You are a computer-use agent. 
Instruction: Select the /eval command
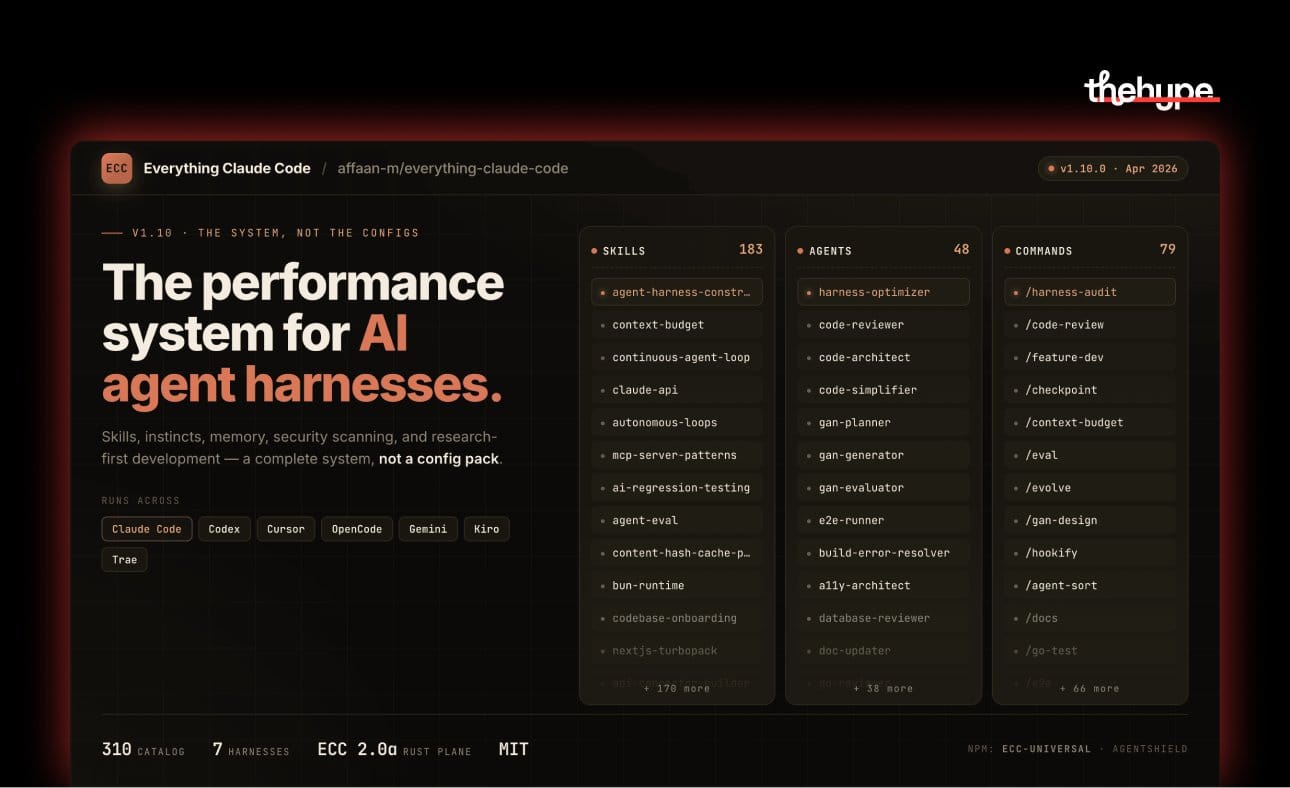(x=1090, y=455)
